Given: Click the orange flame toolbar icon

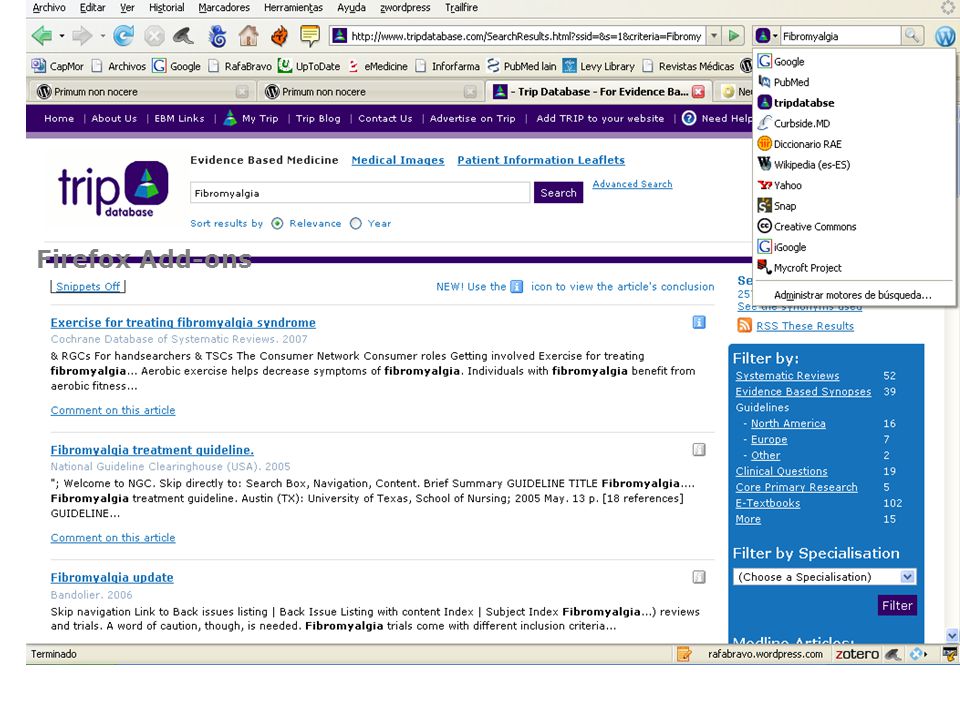Looking at the screenshot, I should tap(279, 36).
